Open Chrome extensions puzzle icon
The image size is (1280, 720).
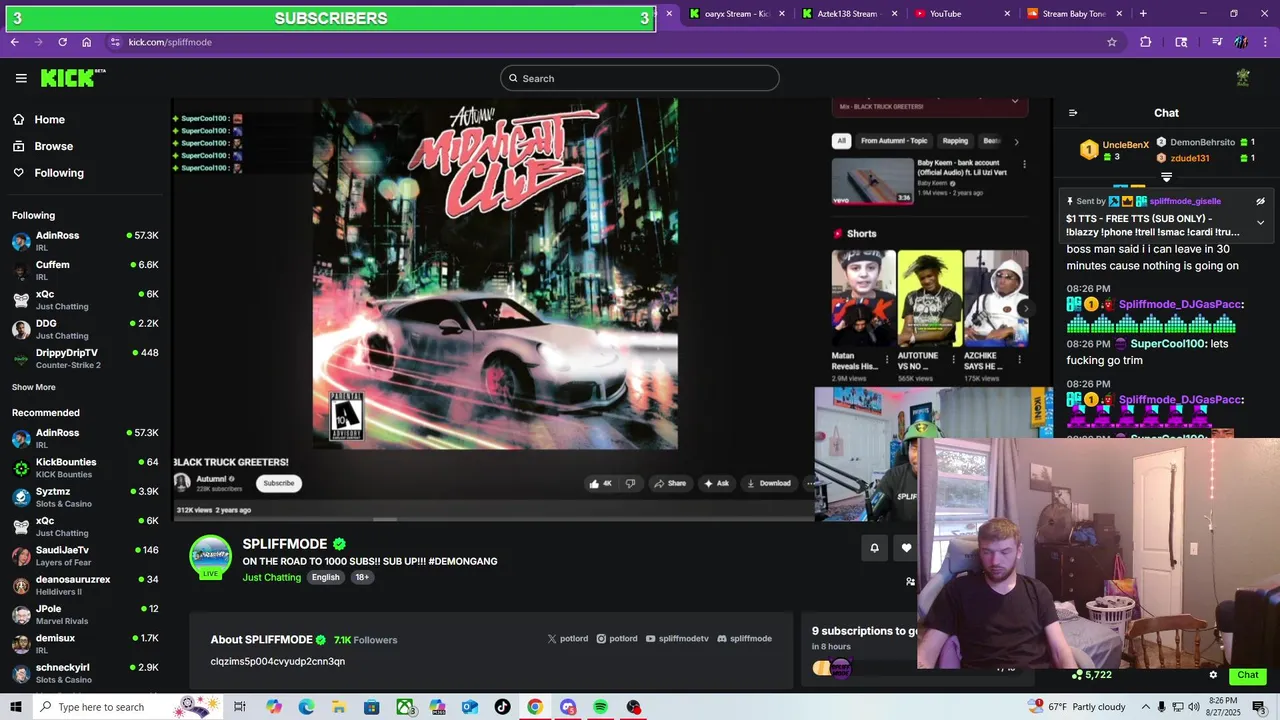coord(1146,42)
